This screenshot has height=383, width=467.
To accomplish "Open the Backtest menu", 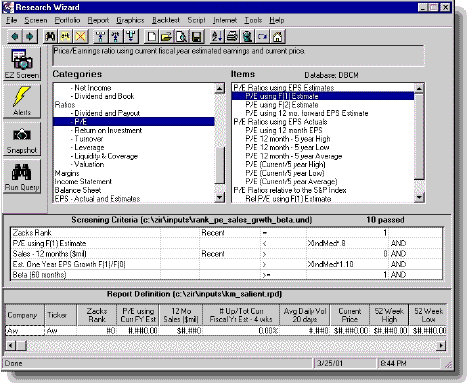I will [166, 20].
